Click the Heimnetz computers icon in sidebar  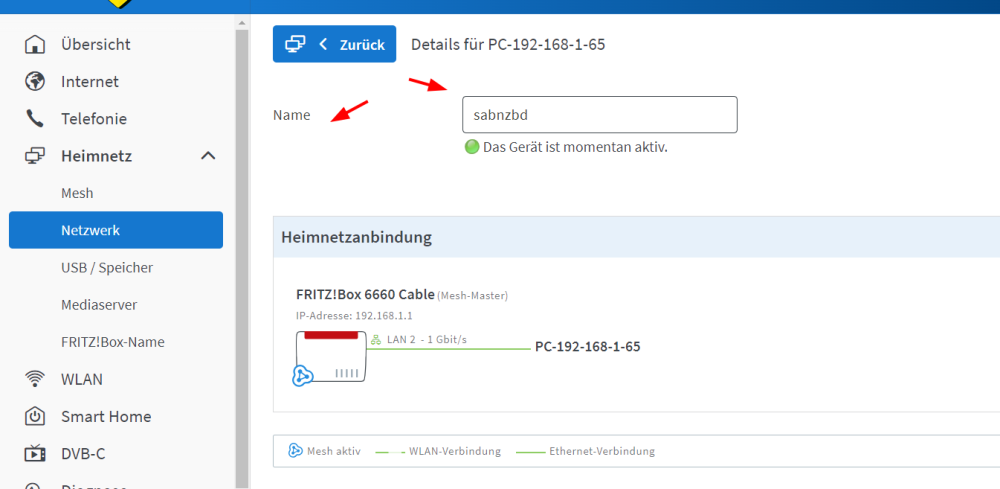(34, 156)
